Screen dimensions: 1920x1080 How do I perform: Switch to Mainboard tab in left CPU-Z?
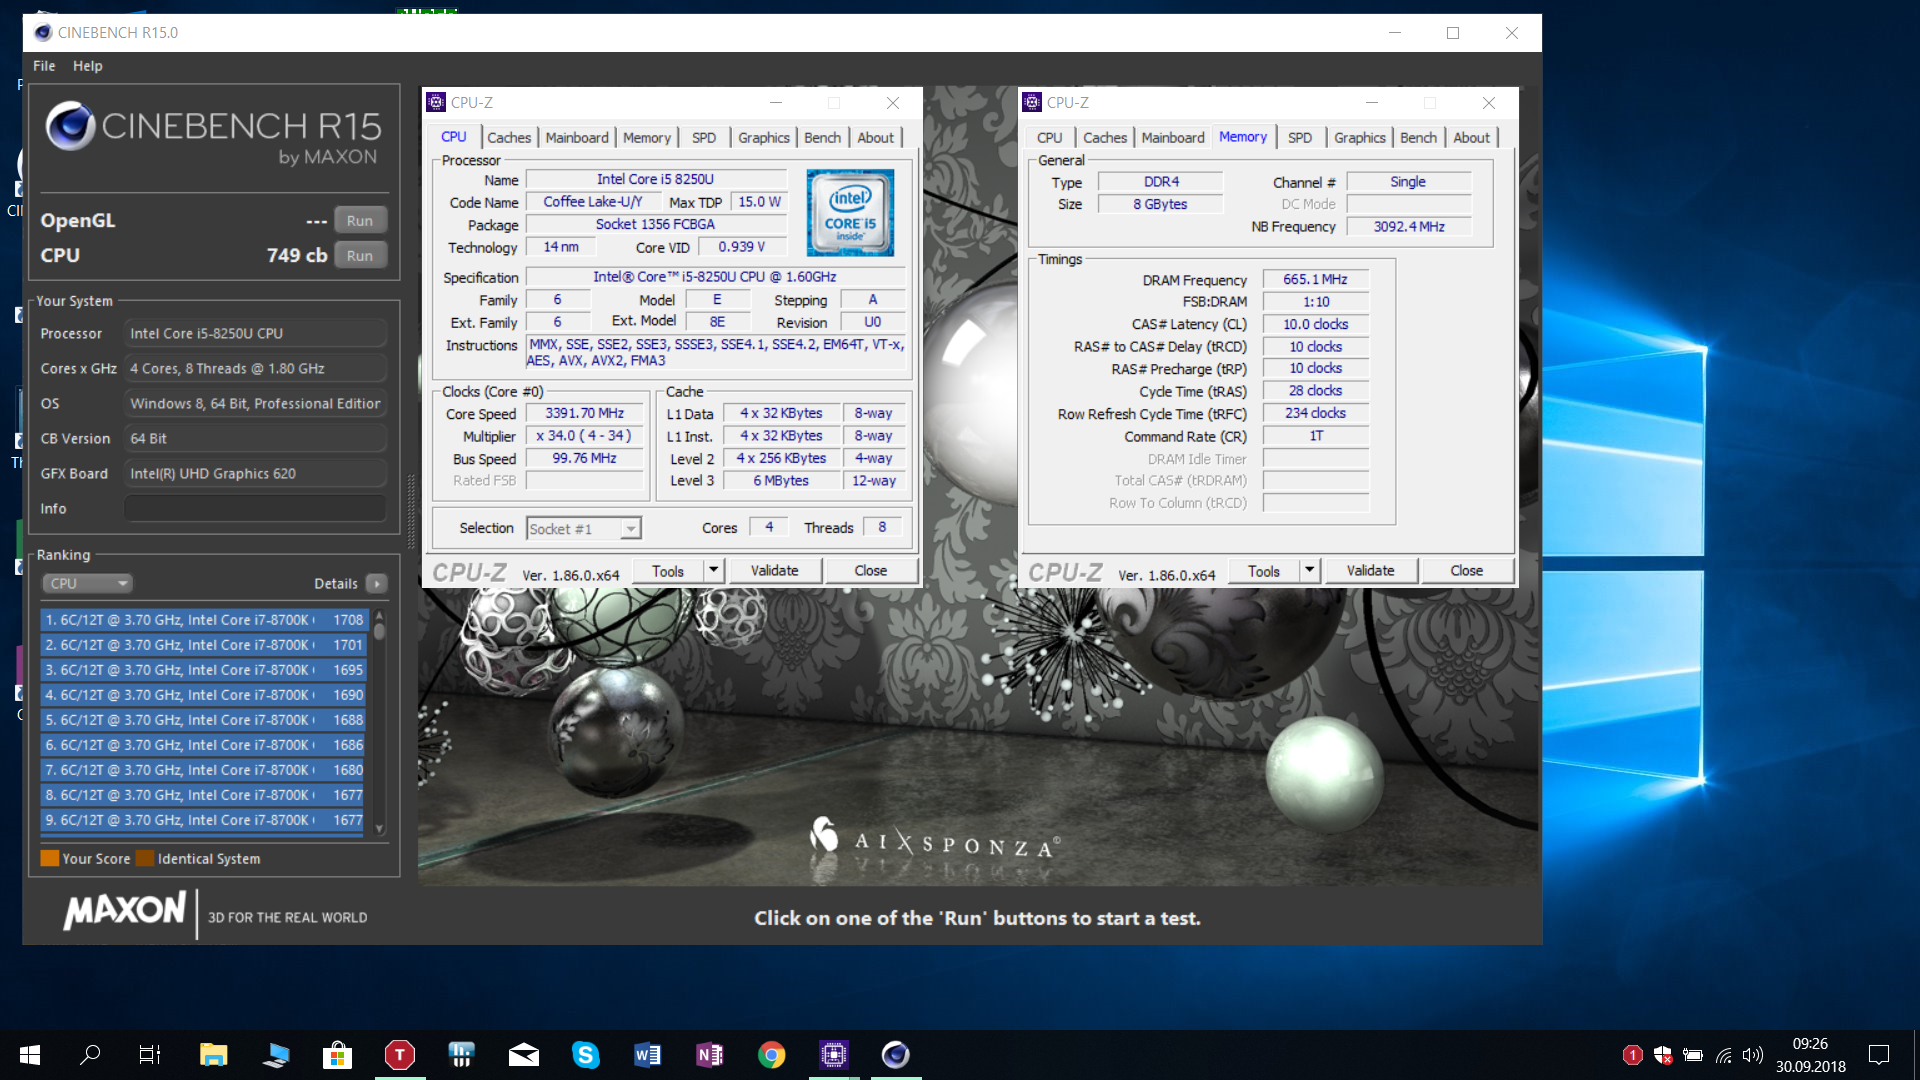576,137
